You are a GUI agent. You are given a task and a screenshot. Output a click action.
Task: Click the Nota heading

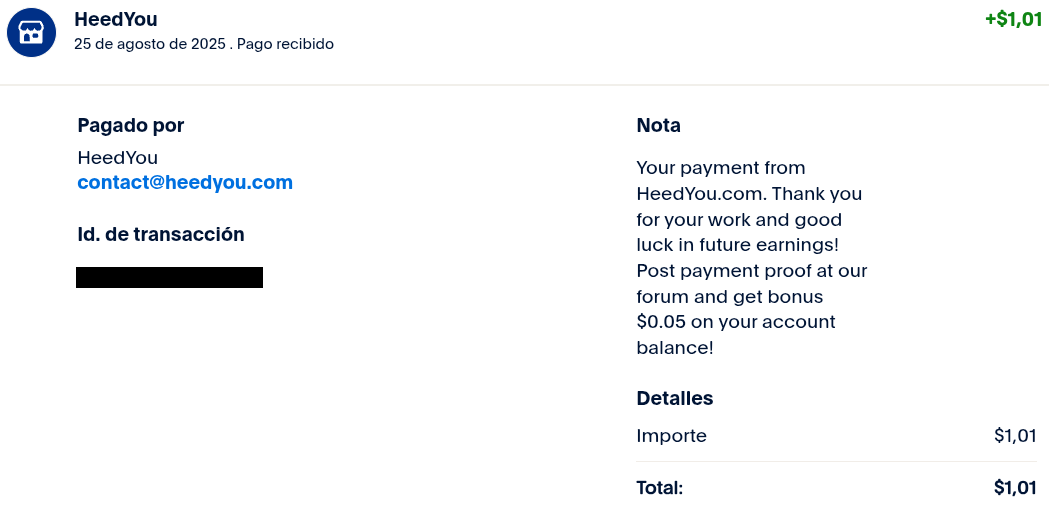tap(658, 125)
